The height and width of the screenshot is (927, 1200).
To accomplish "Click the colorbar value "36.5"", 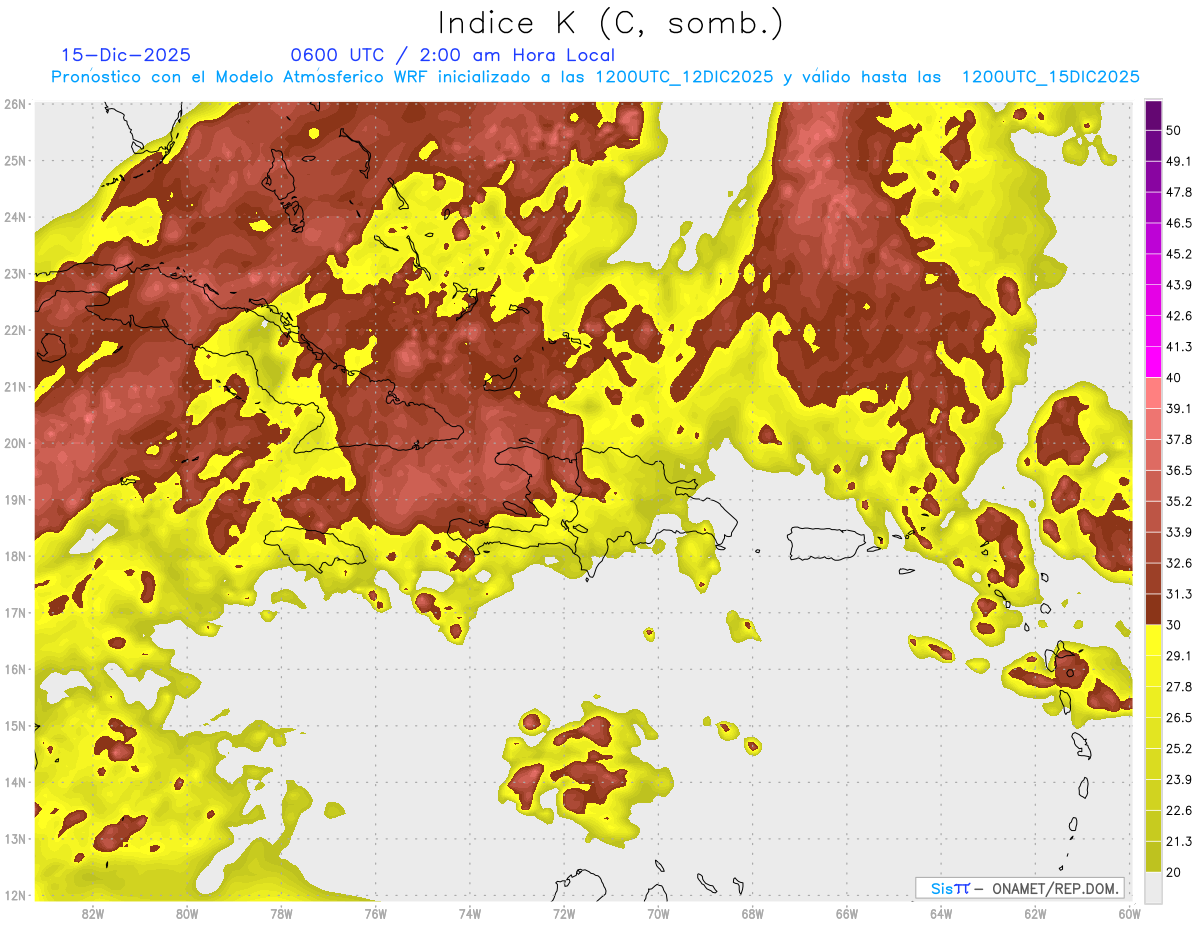I will pos(1179,470).
